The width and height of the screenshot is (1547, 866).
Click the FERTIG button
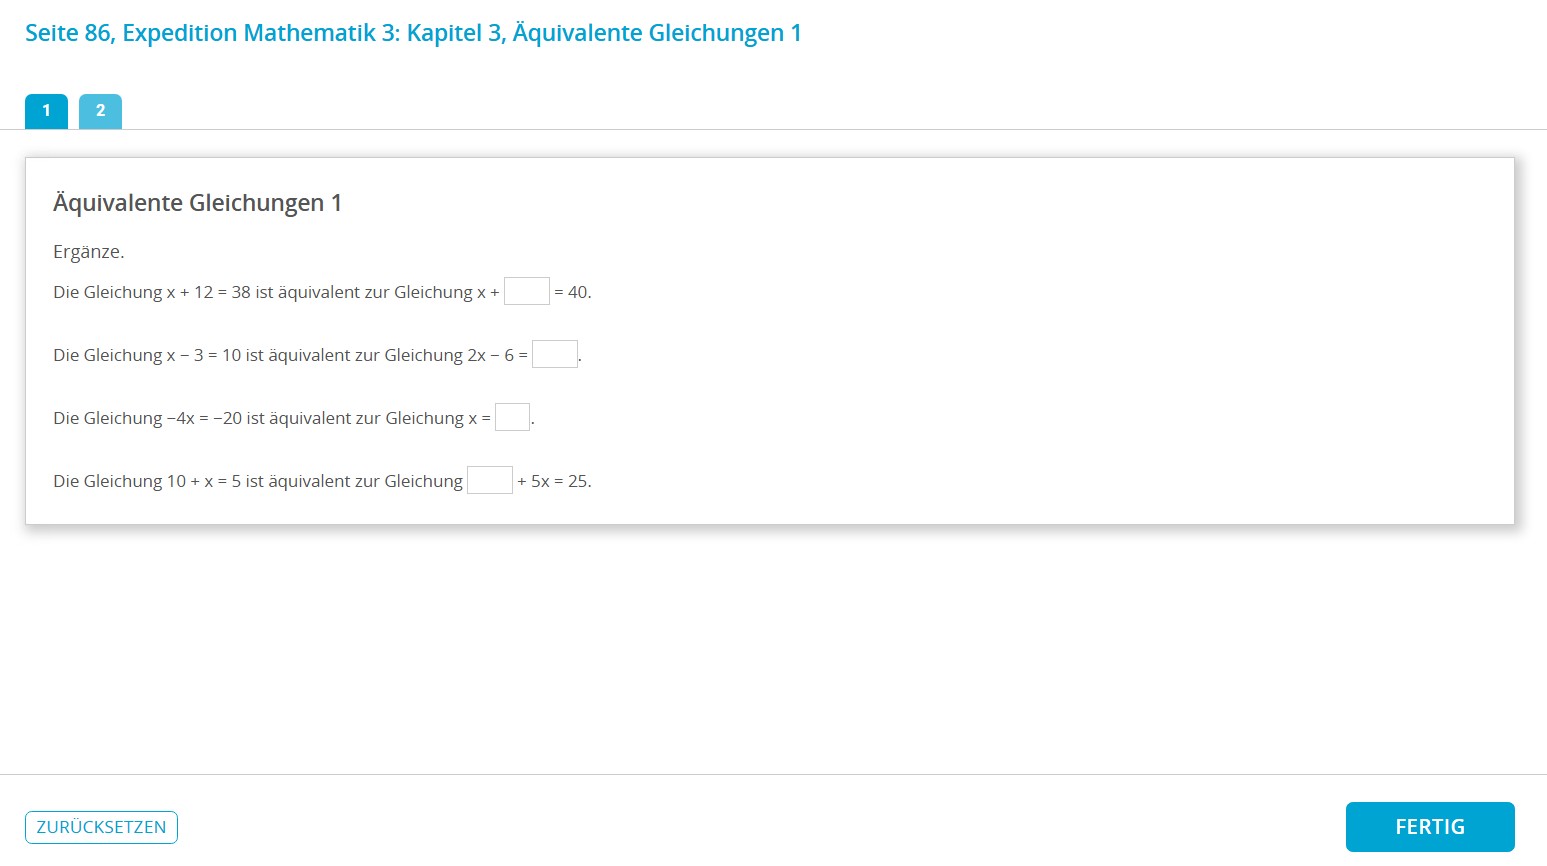pyautogui.click(x=1429, y=827)
